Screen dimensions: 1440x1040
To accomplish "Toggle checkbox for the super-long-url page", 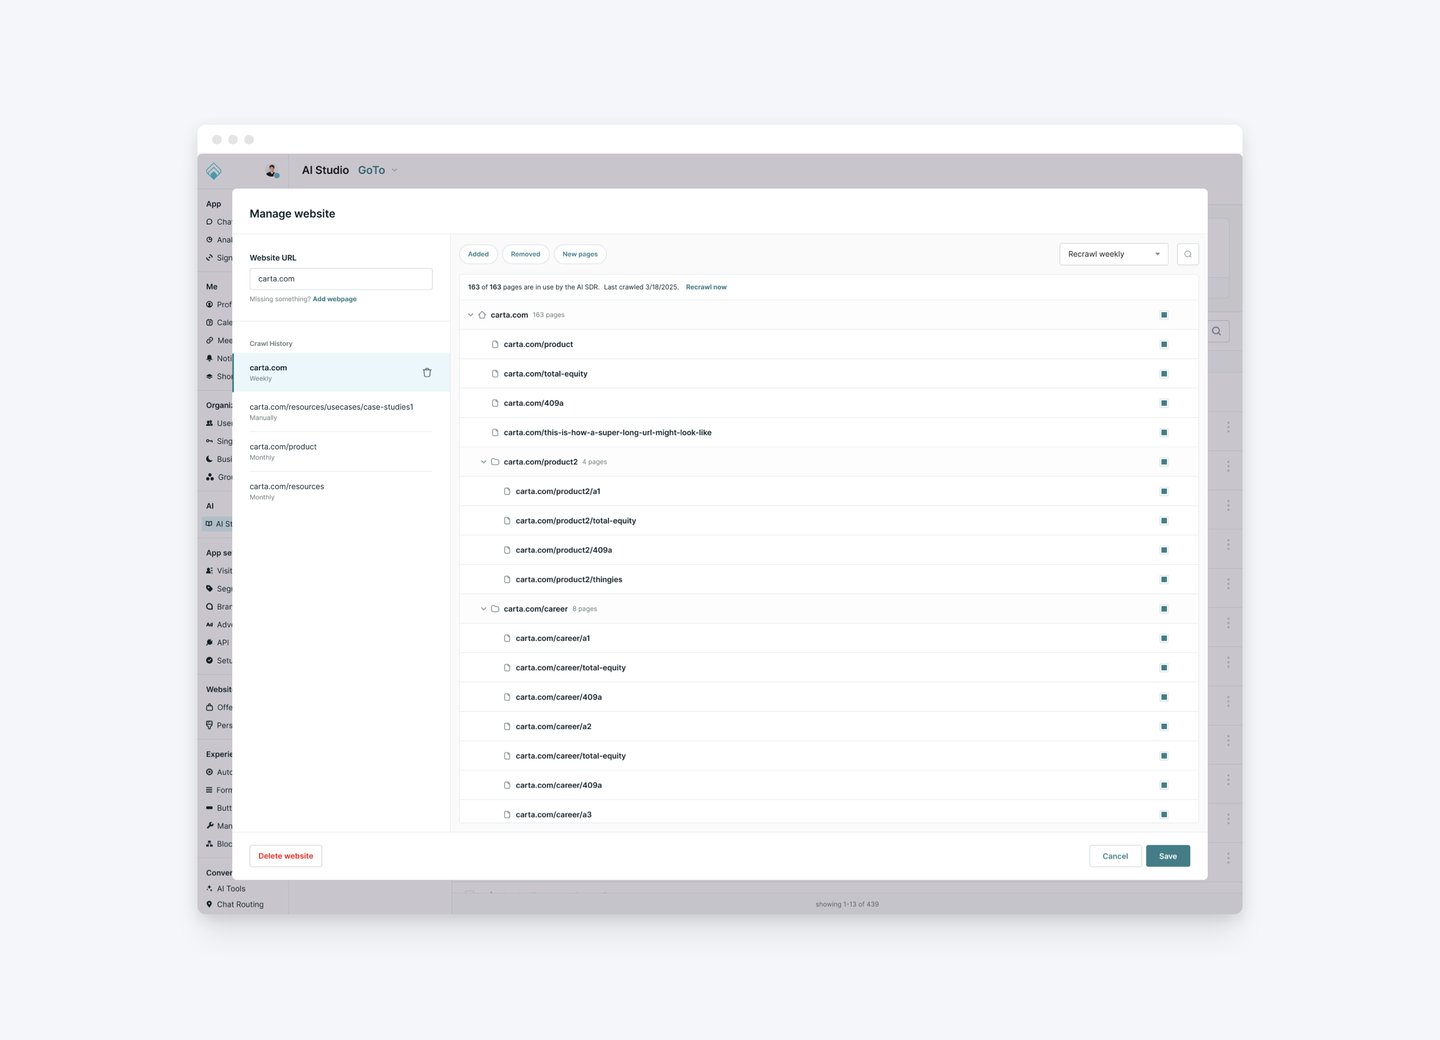I will (x=1164, y=433).
